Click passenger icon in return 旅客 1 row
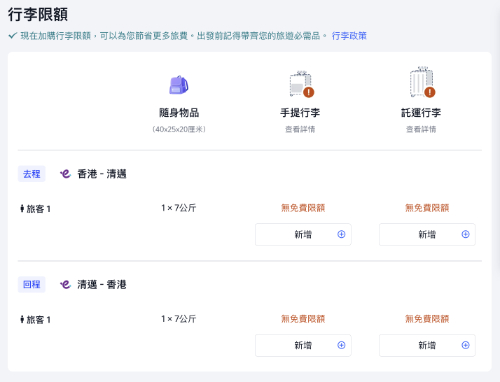This screenshot has height=382, width=500. click(22, 320)
